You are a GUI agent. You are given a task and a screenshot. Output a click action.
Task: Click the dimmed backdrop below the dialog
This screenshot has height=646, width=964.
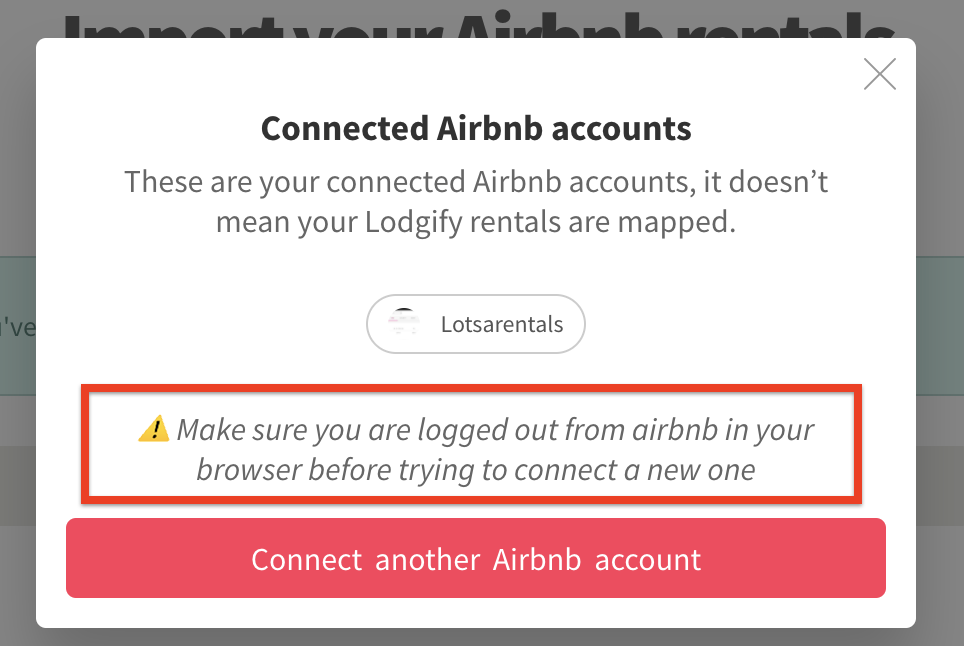point(476,637)
